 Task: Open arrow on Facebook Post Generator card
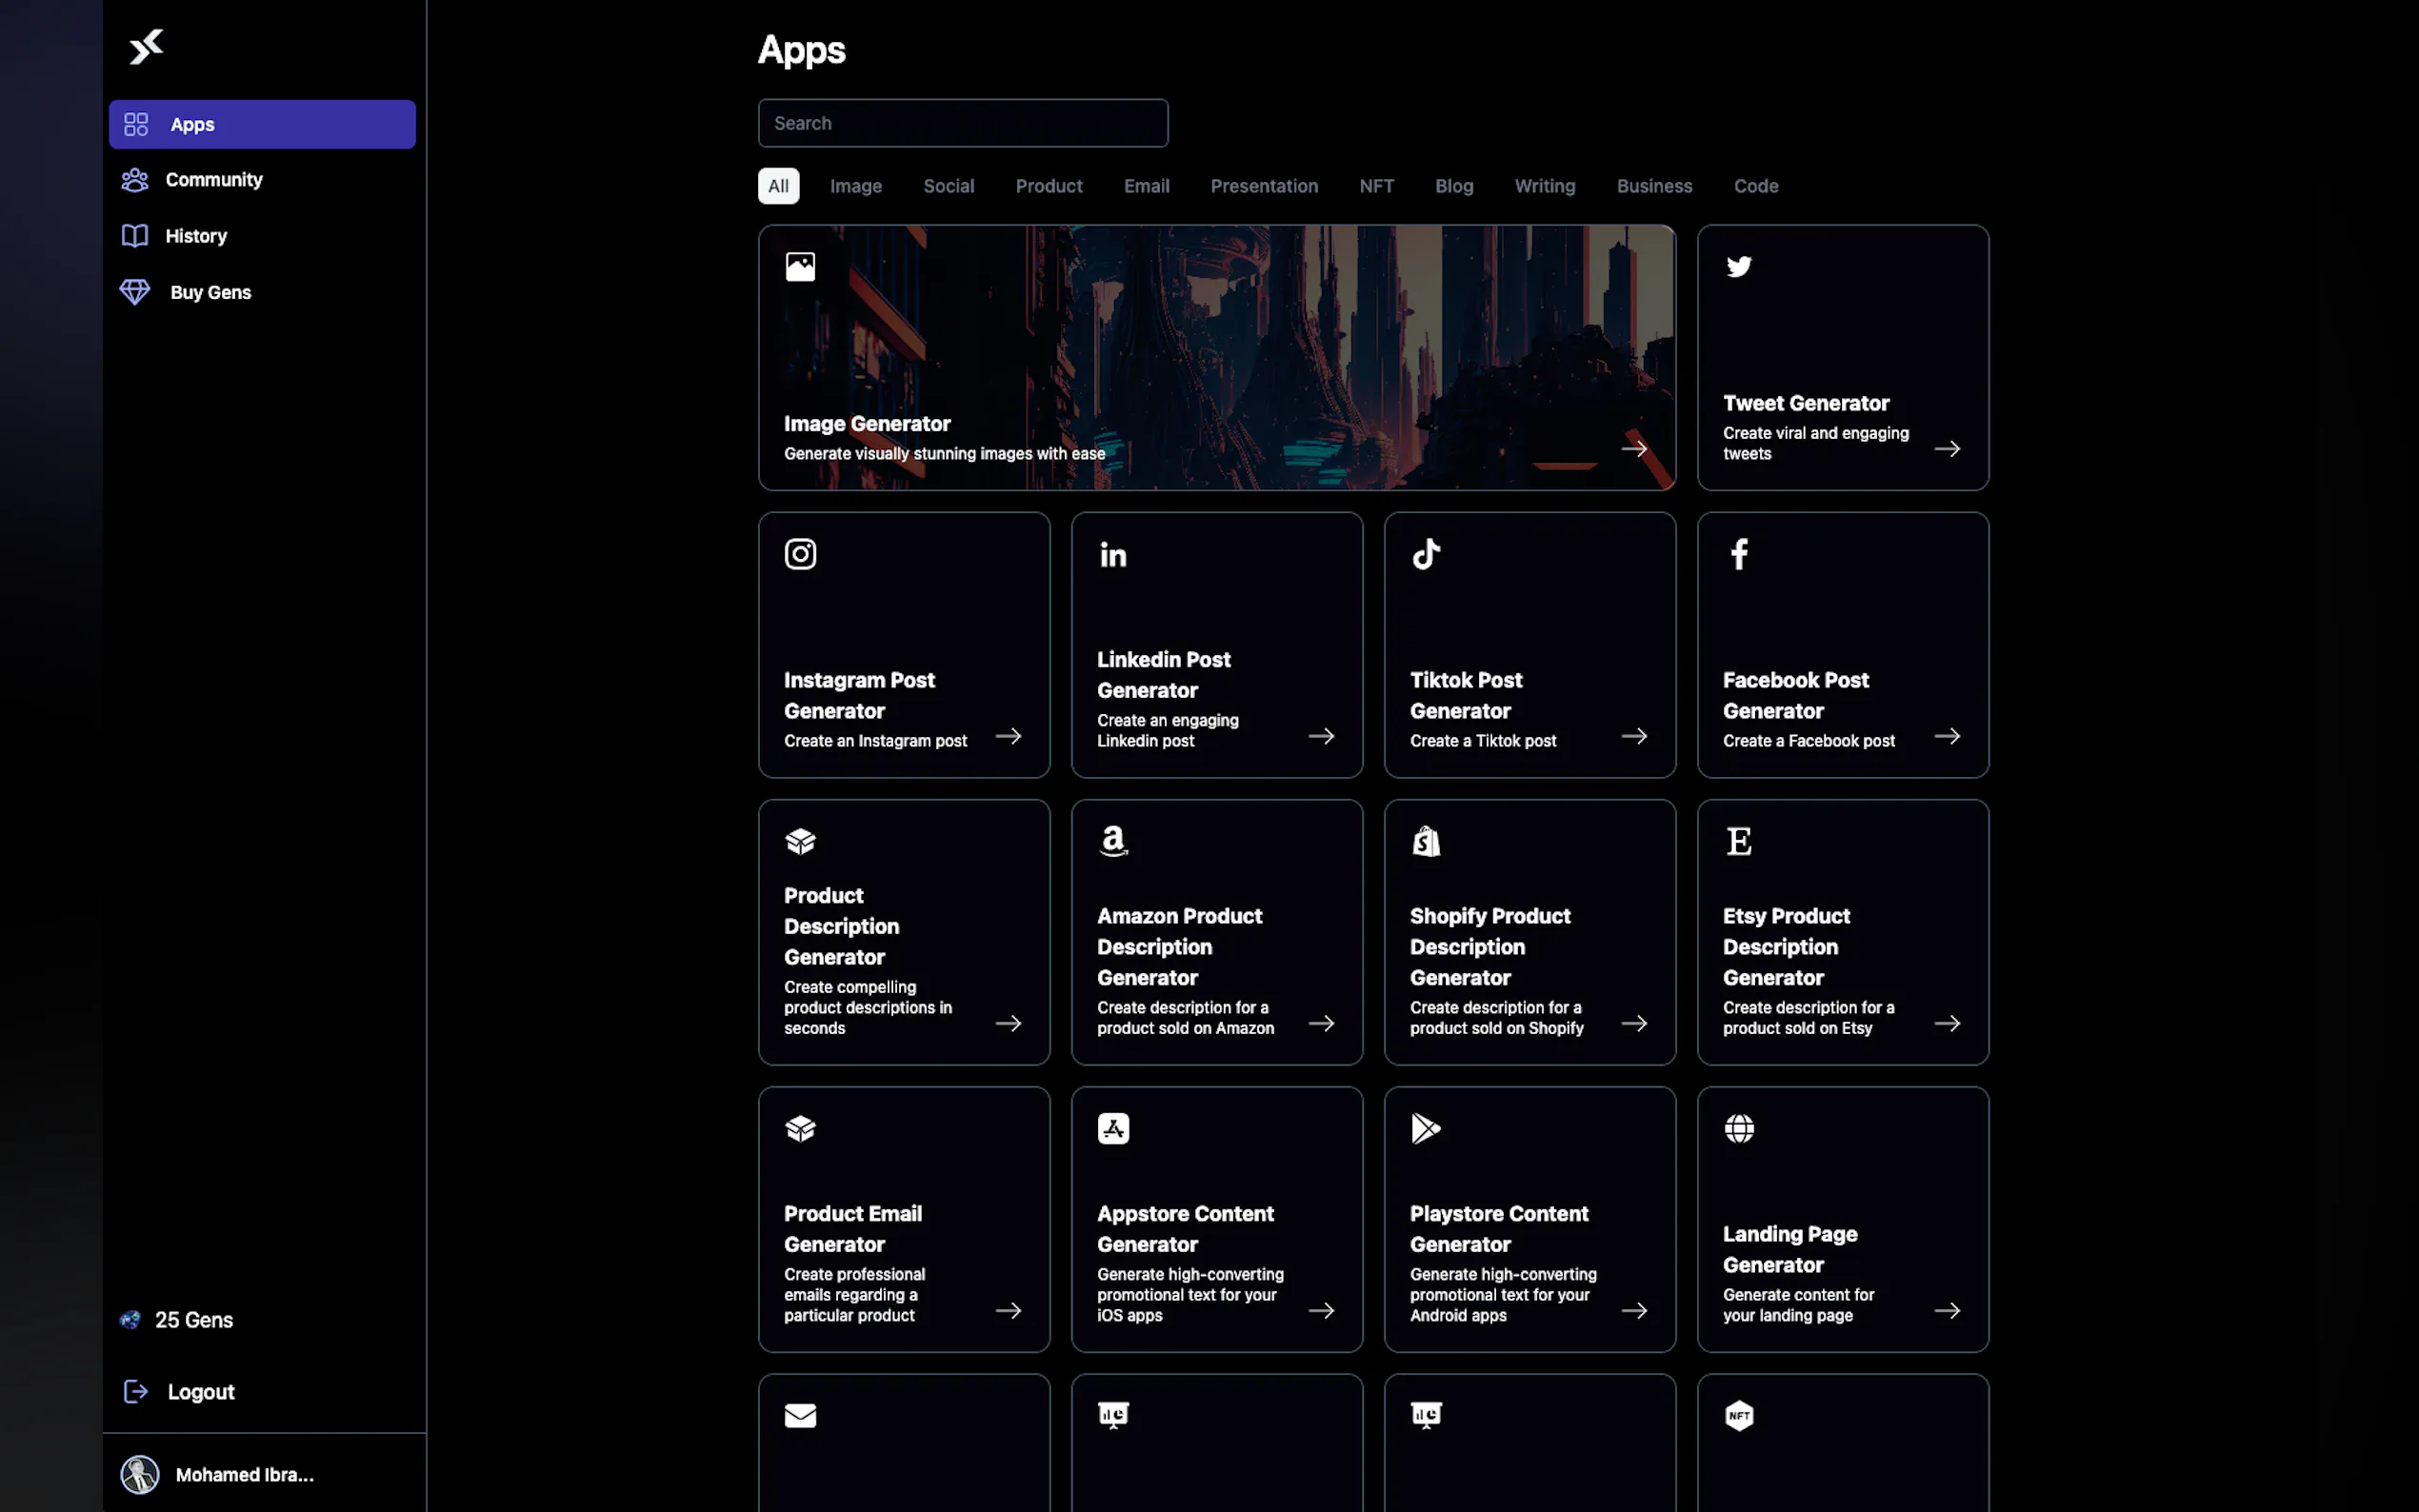(1946, 736)
